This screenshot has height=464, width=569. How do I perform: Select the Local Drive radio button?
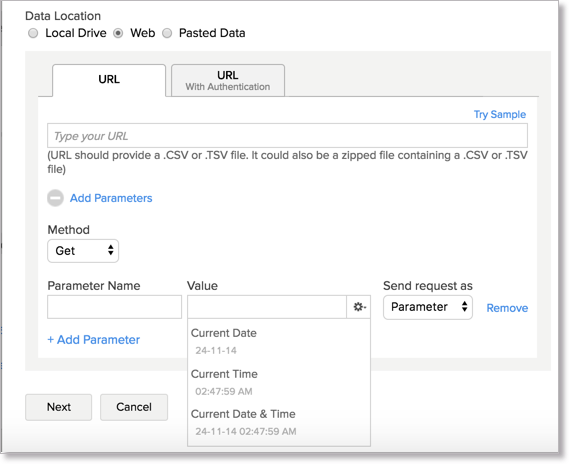pos(33,33)
